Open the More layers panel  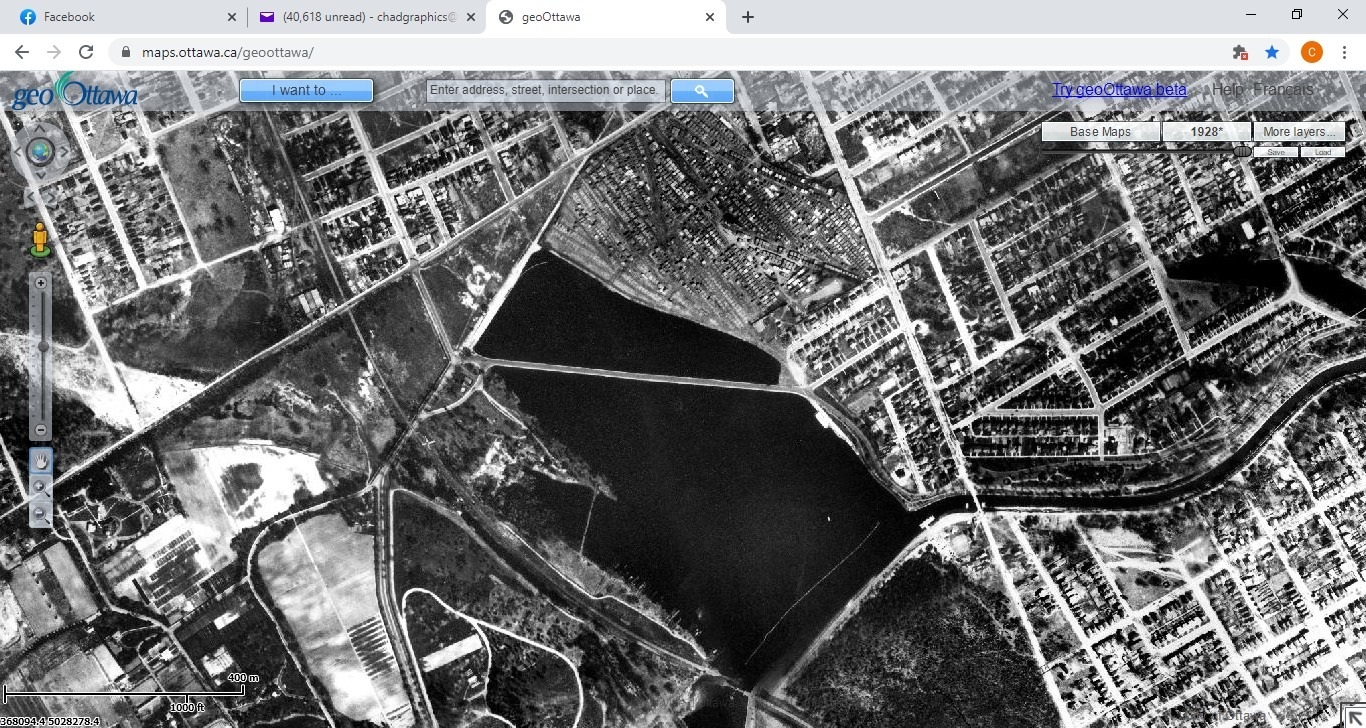(1298, 132)
